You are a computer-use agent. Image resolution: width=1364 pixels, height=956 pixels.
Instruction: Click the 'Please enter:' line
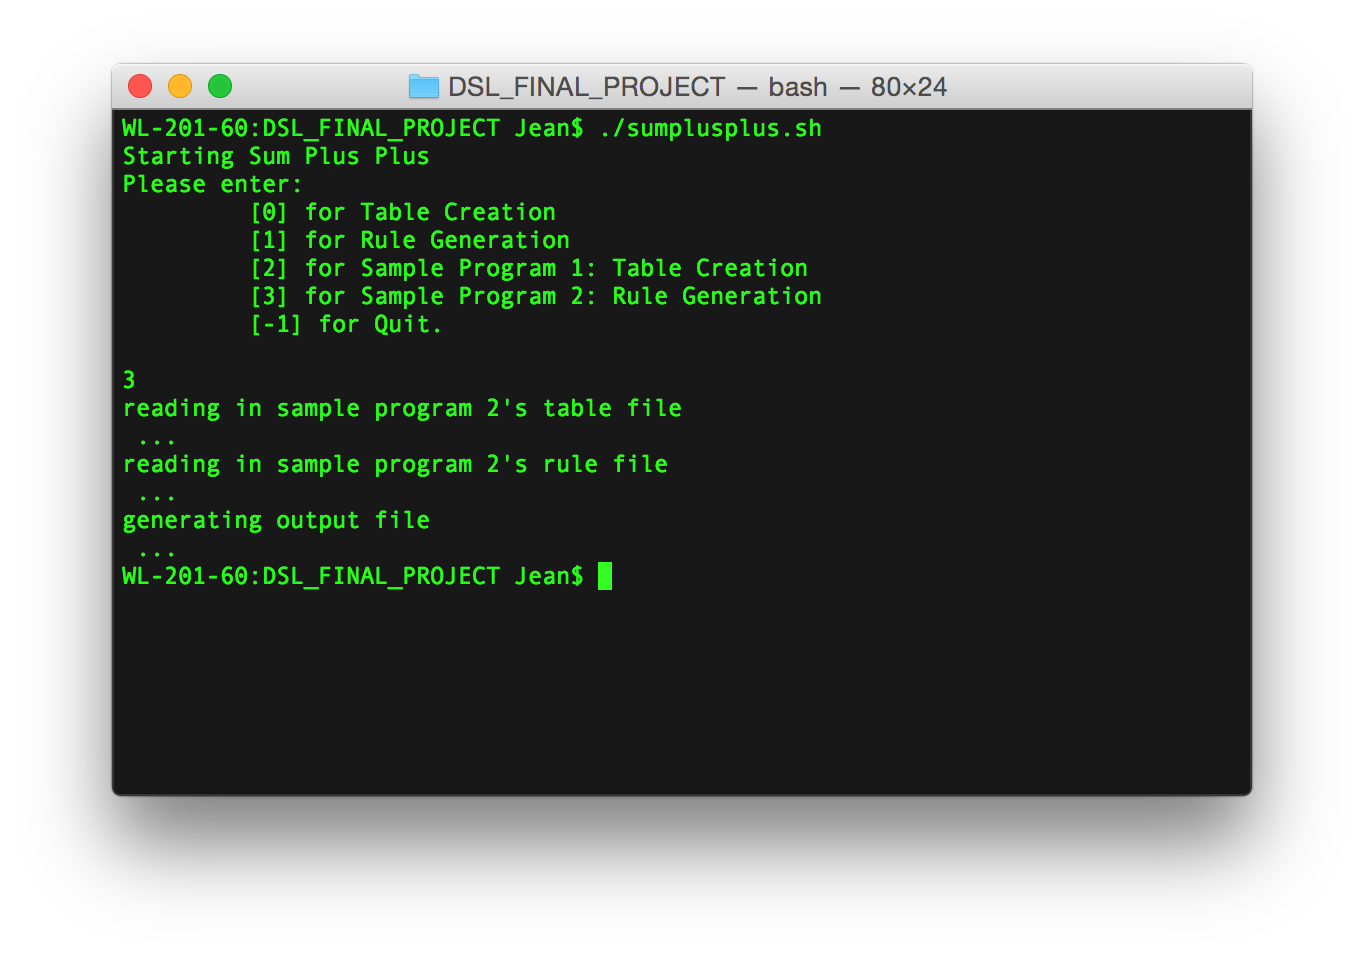click(212, 184)
